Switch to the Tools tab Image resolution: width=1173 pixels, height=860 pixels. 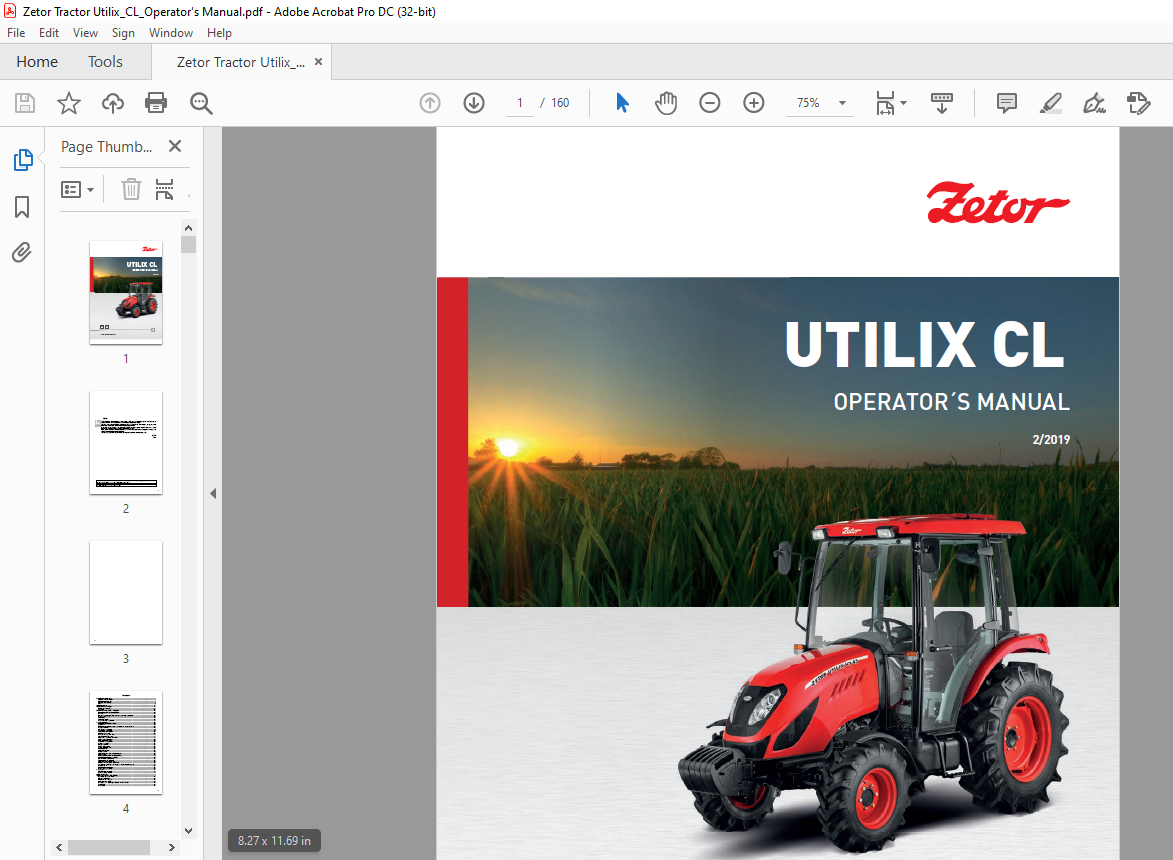[x=105, y=62]
